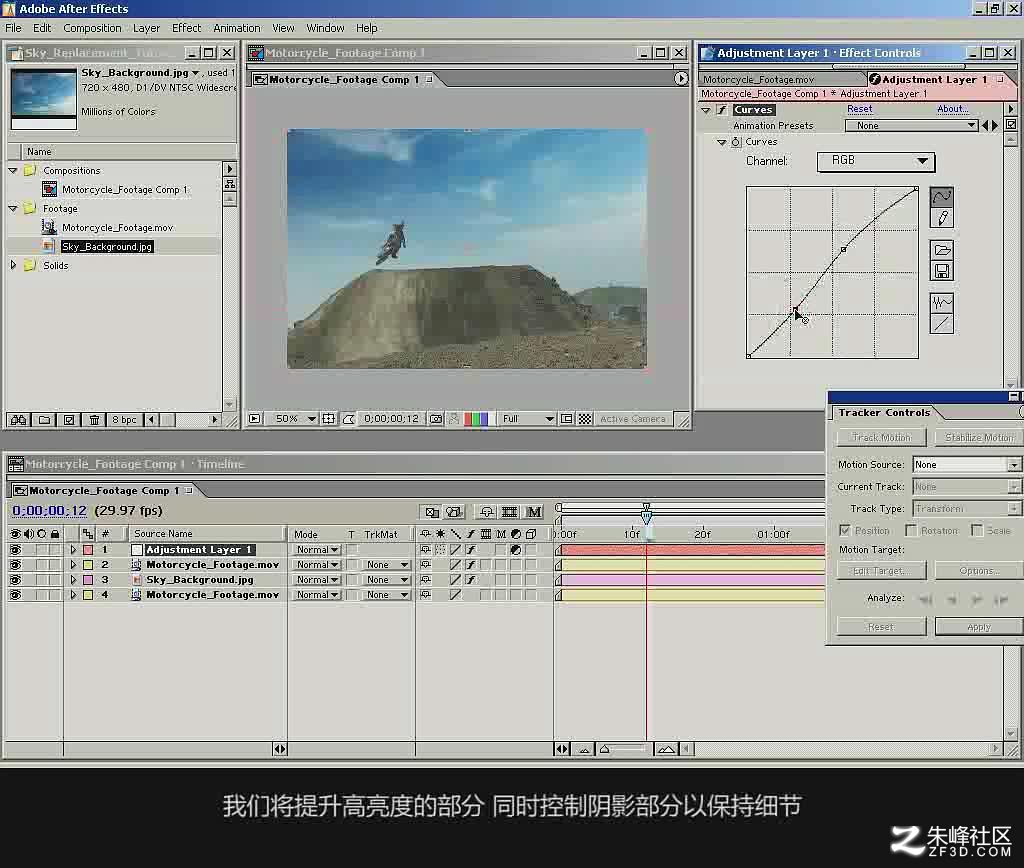
Task: Open the comp flowchart from Project panel side
Action: point(230,184)
